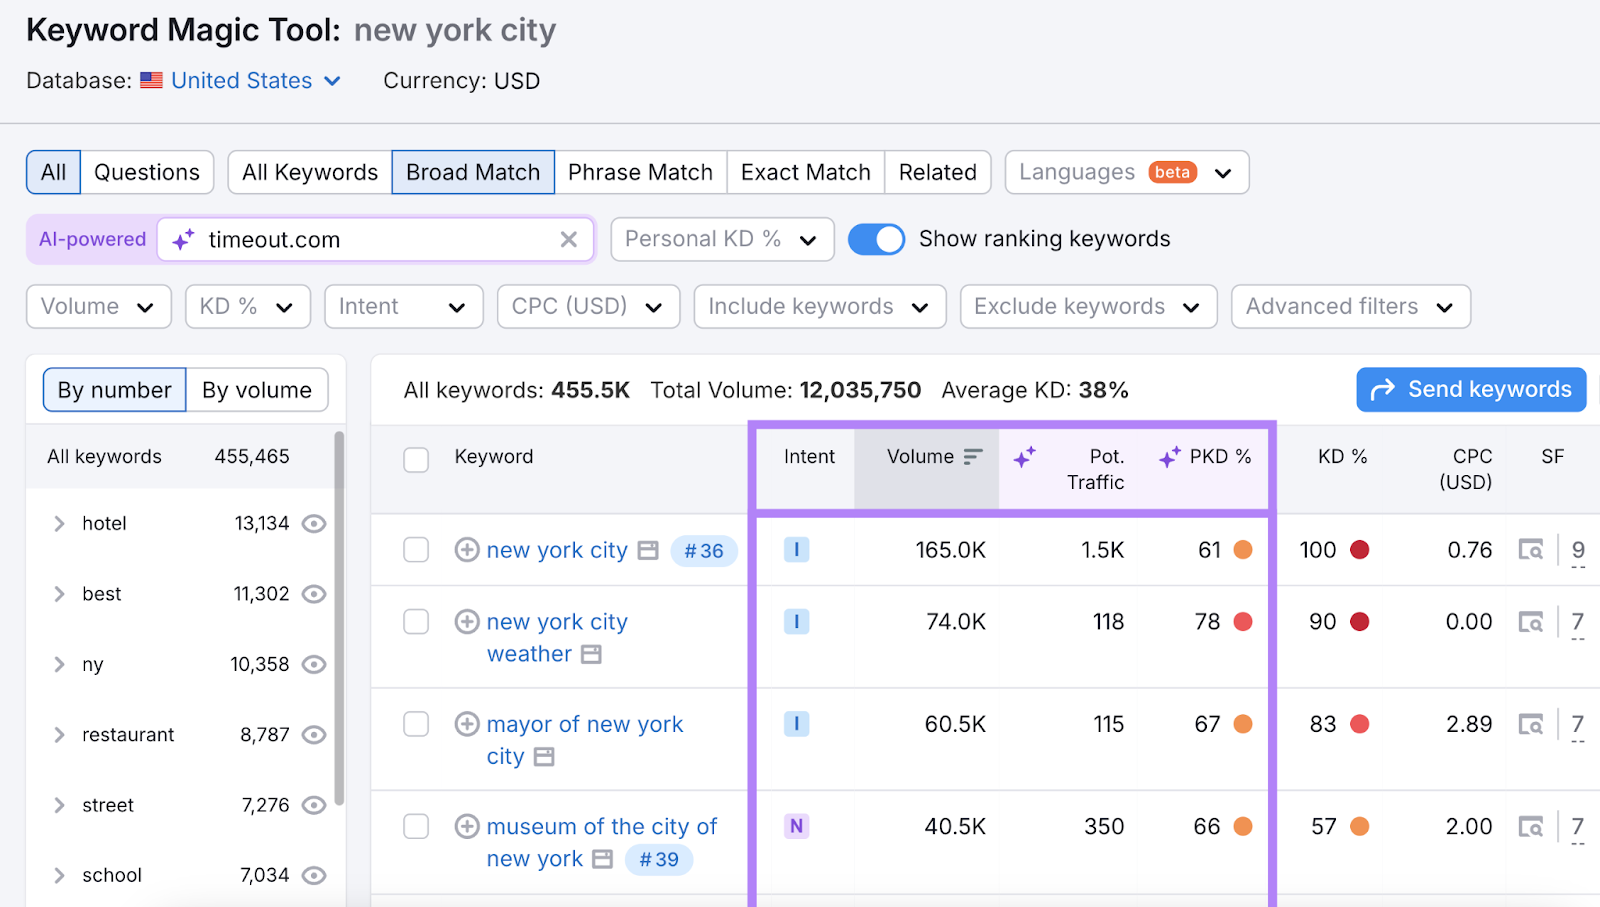The width and height of the screenshot is (1600, 907).
Task: Open the Exclude keywords dropdown
Action: coord(1089,307)
